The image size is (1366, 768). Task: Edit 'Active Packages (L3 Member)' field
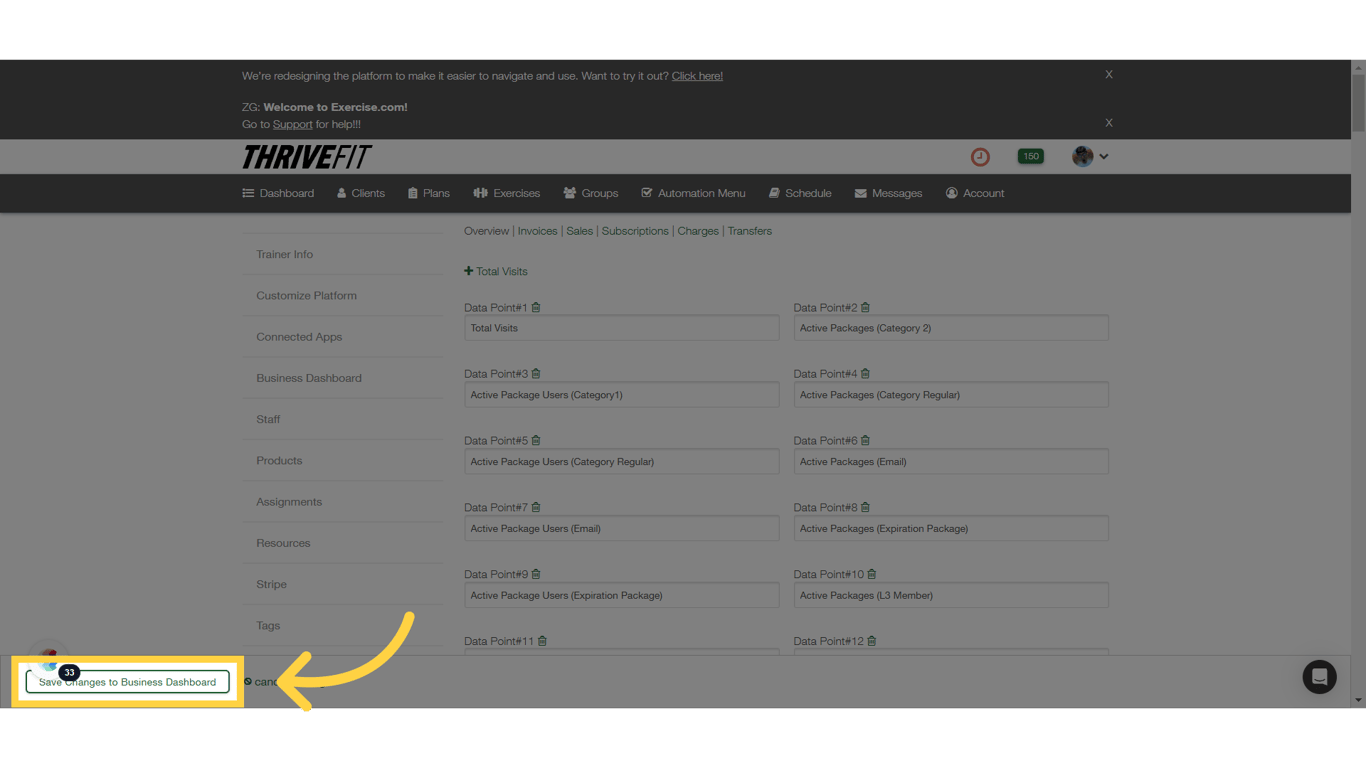[951, 595]
